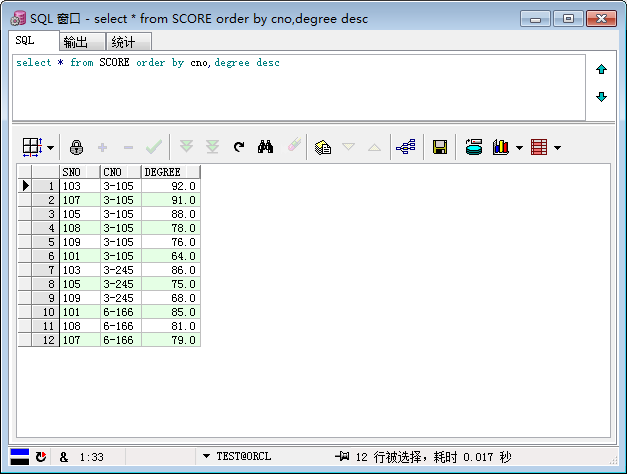Click SNO 107 in row 2
This screenshot has height=474, width=627.
pos(80,200)
